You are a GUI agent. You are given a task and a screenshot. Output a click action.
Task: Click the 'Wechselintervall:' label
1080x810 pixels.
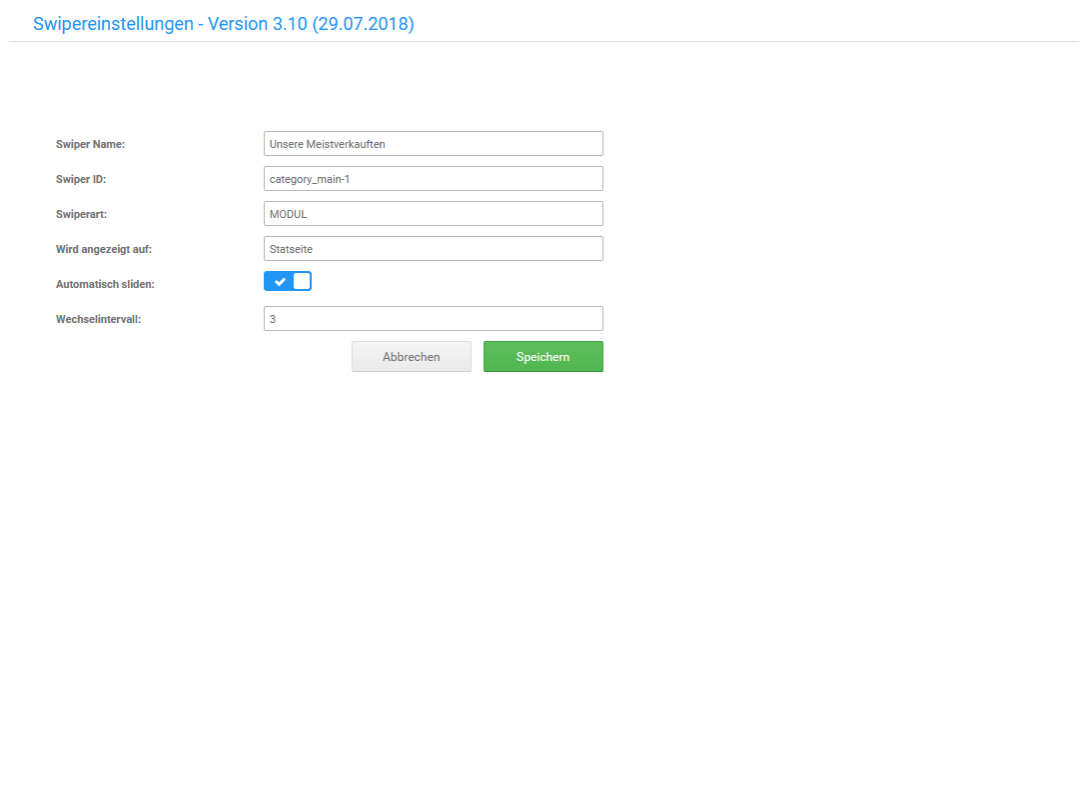coord(98,319)
